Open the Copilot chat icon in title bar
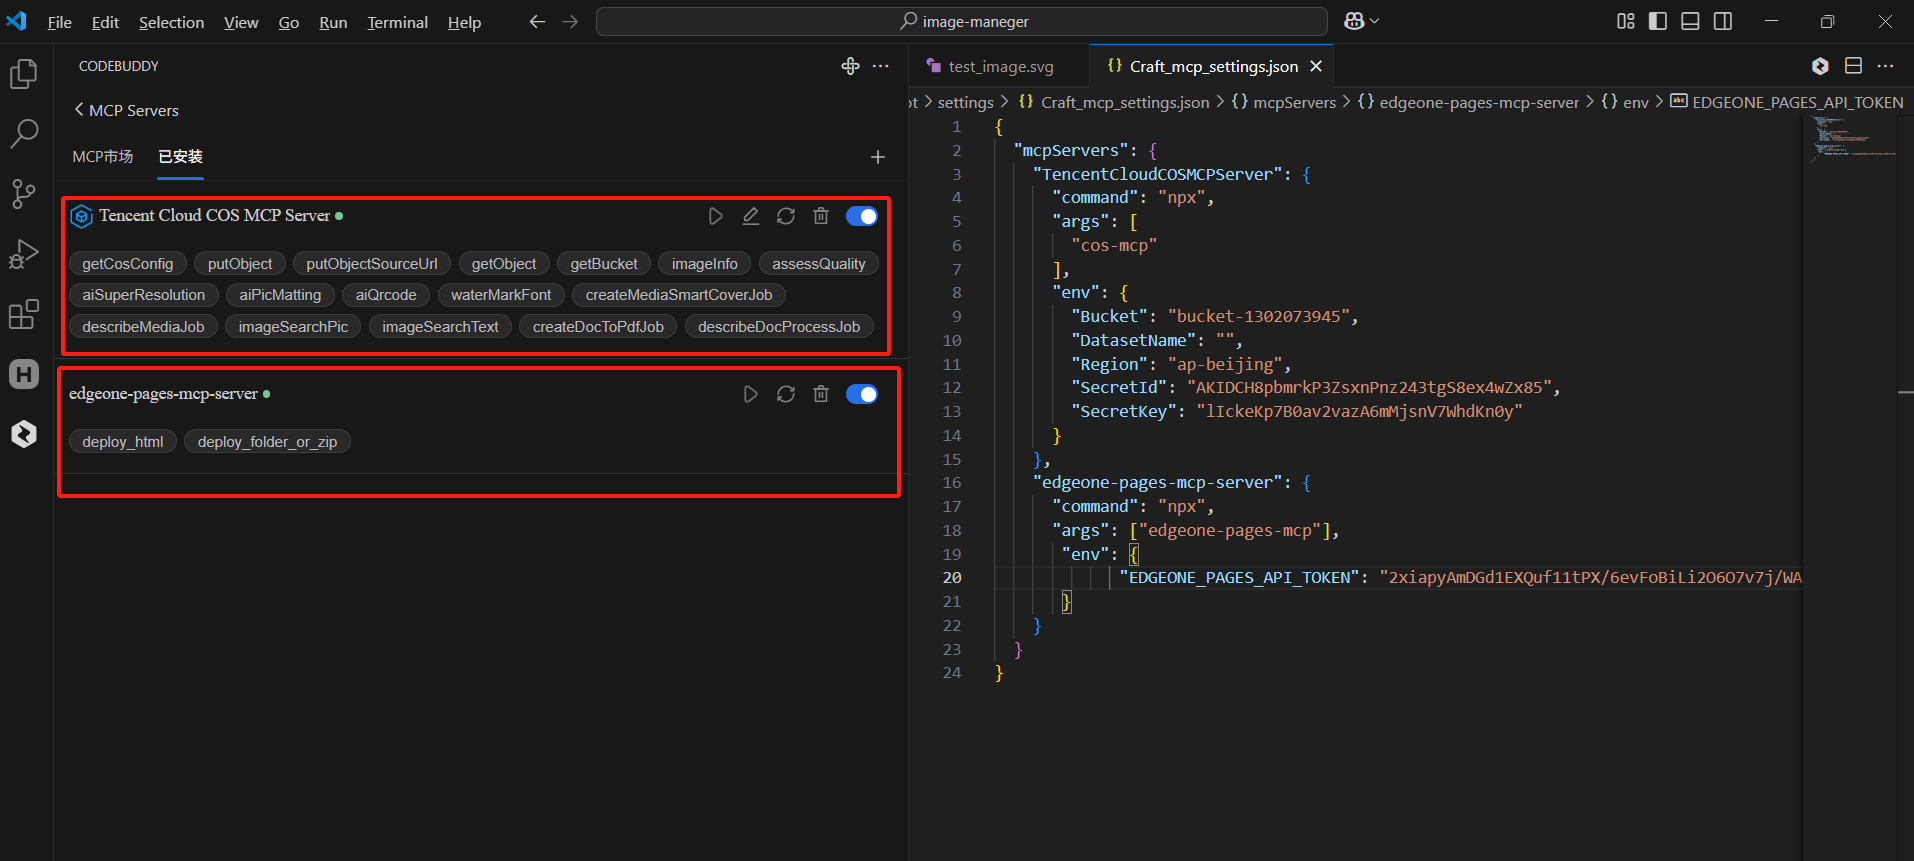The width and height of the screenshot is (1914, 861). point(1355,21)
